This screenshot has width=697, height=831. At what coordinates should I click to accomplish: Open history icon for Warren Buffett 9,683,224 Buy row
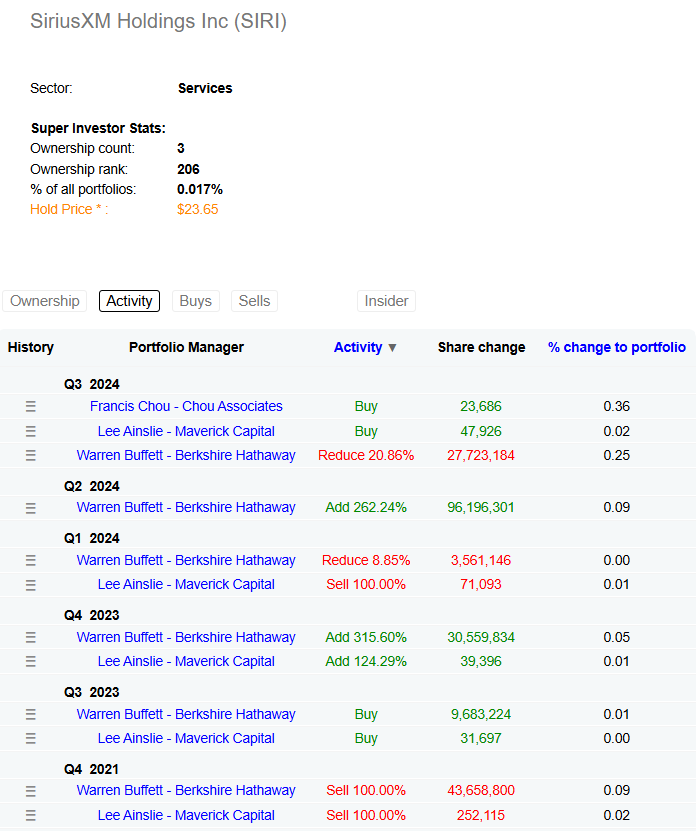click(31, 714)
